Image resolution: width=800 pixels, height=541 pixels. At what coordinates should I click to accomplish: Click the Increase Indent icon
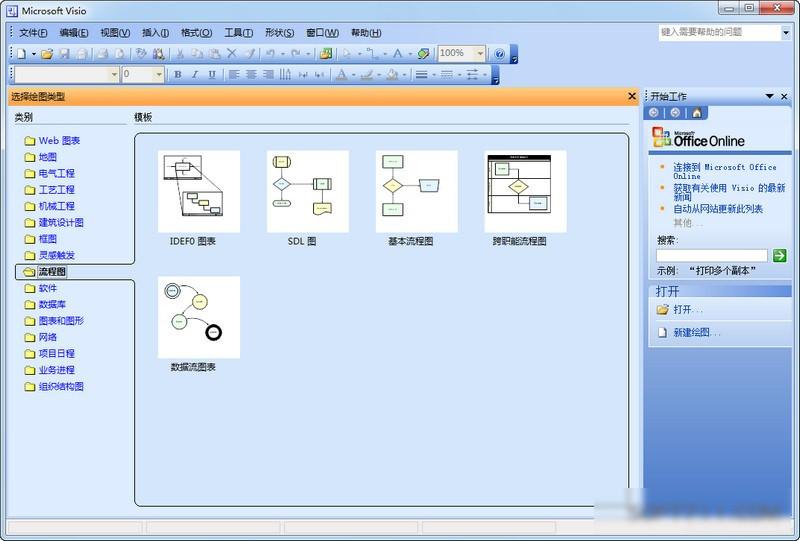(320, 75)
